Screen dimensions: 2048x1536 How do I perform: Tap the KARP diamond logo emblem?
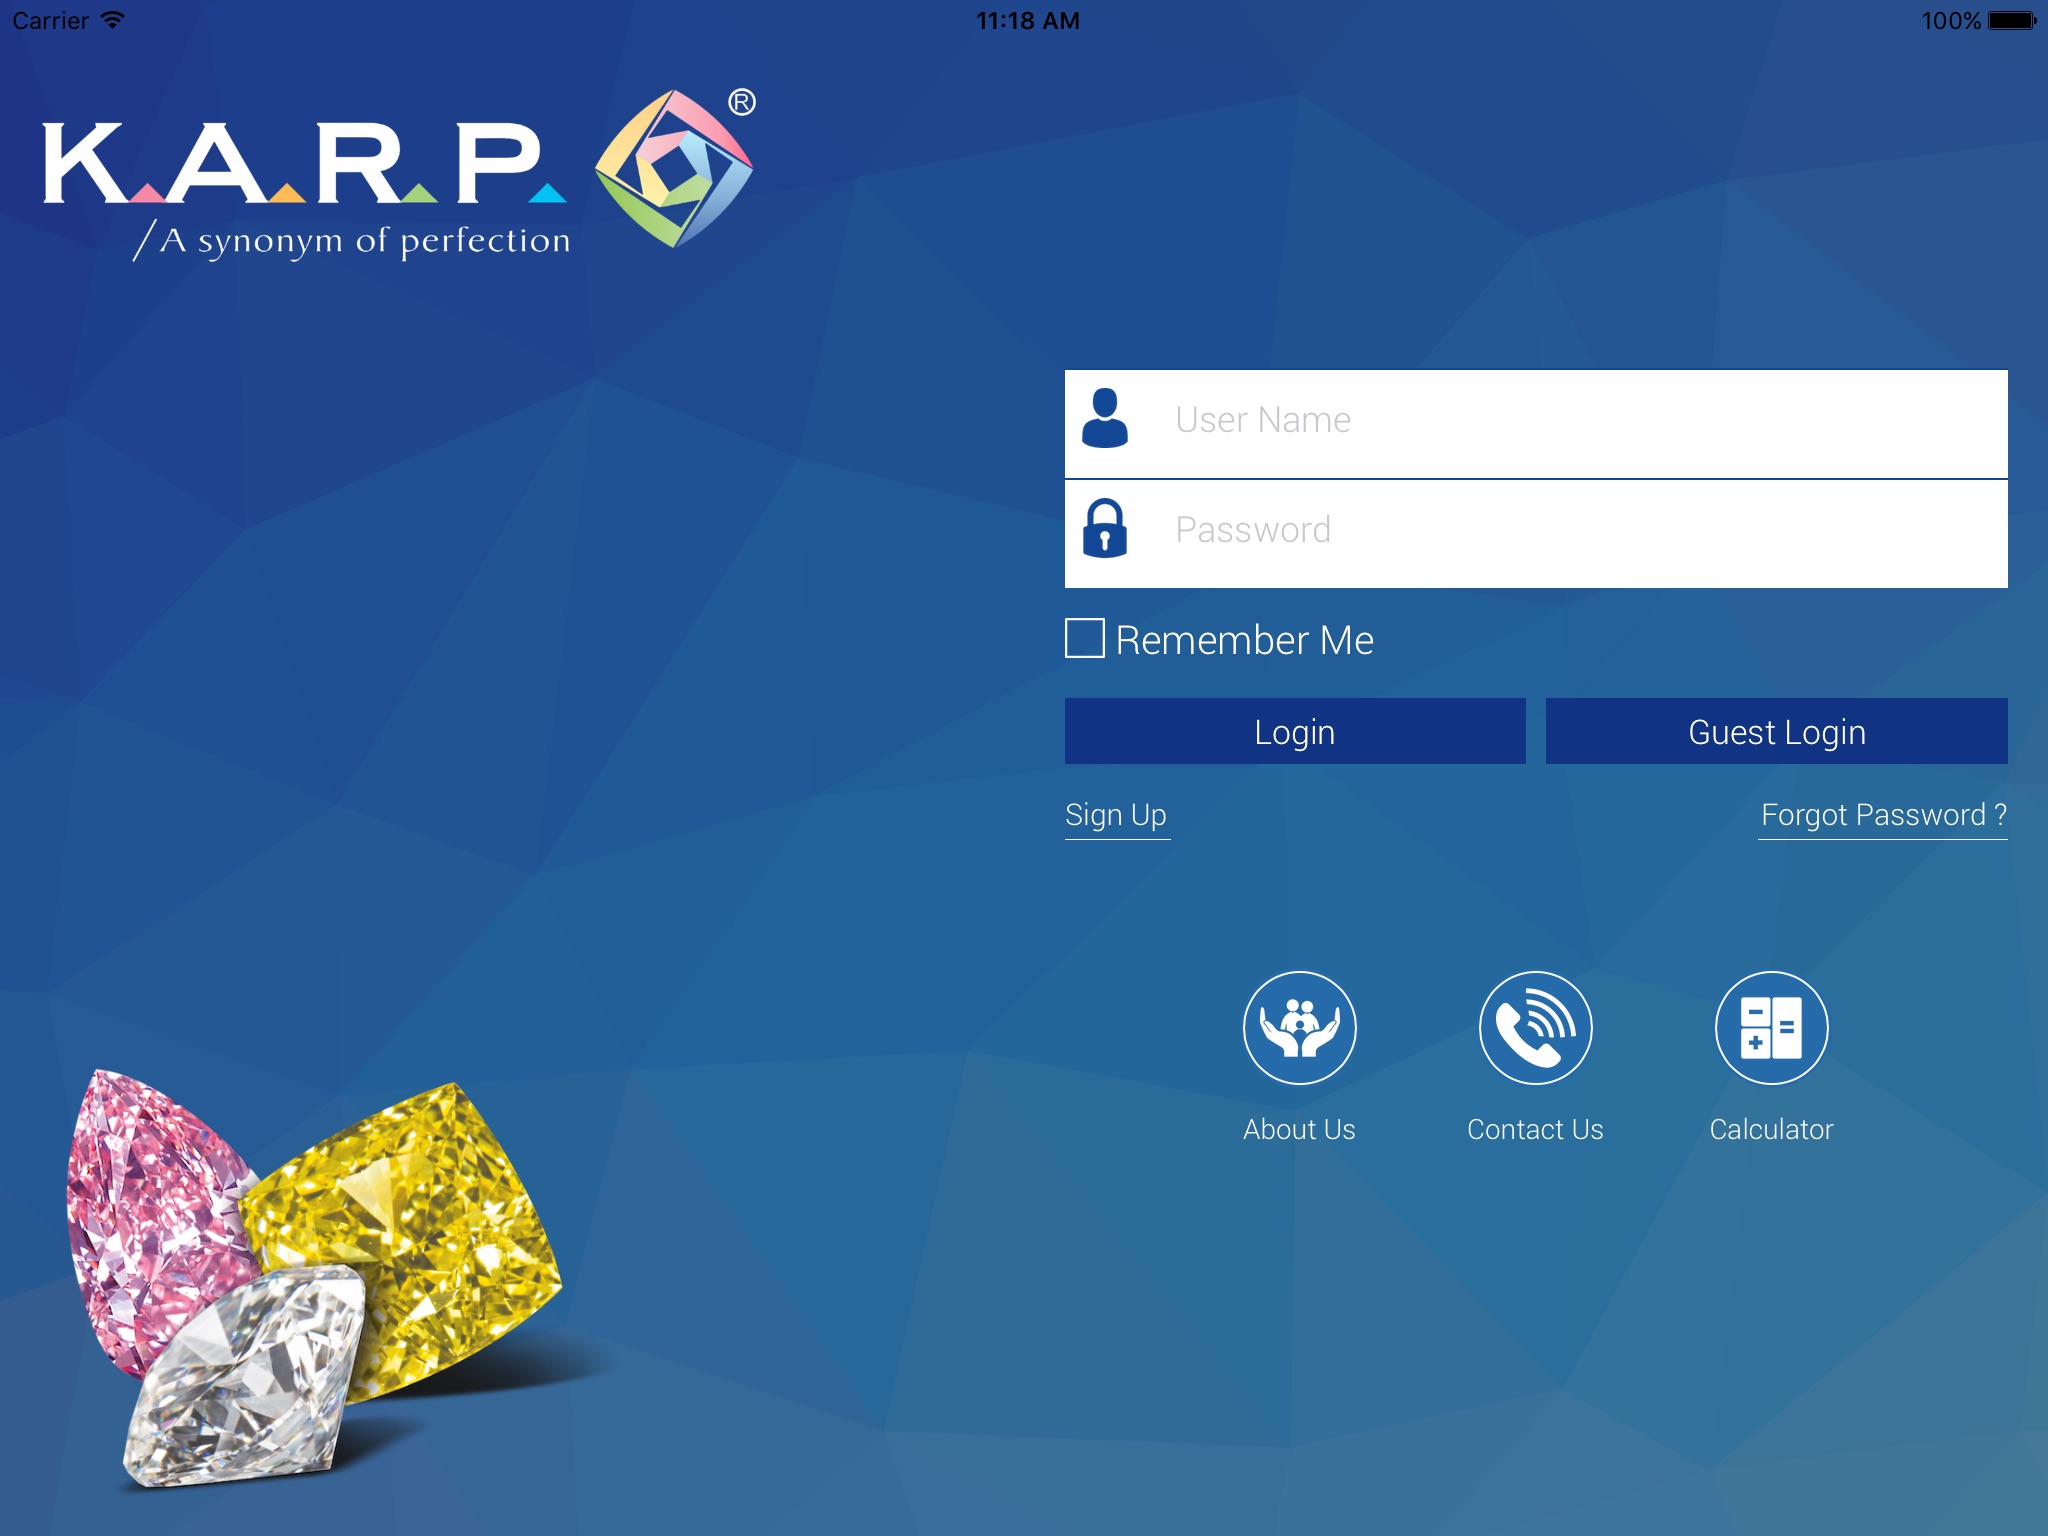click(x=674, y=168)
